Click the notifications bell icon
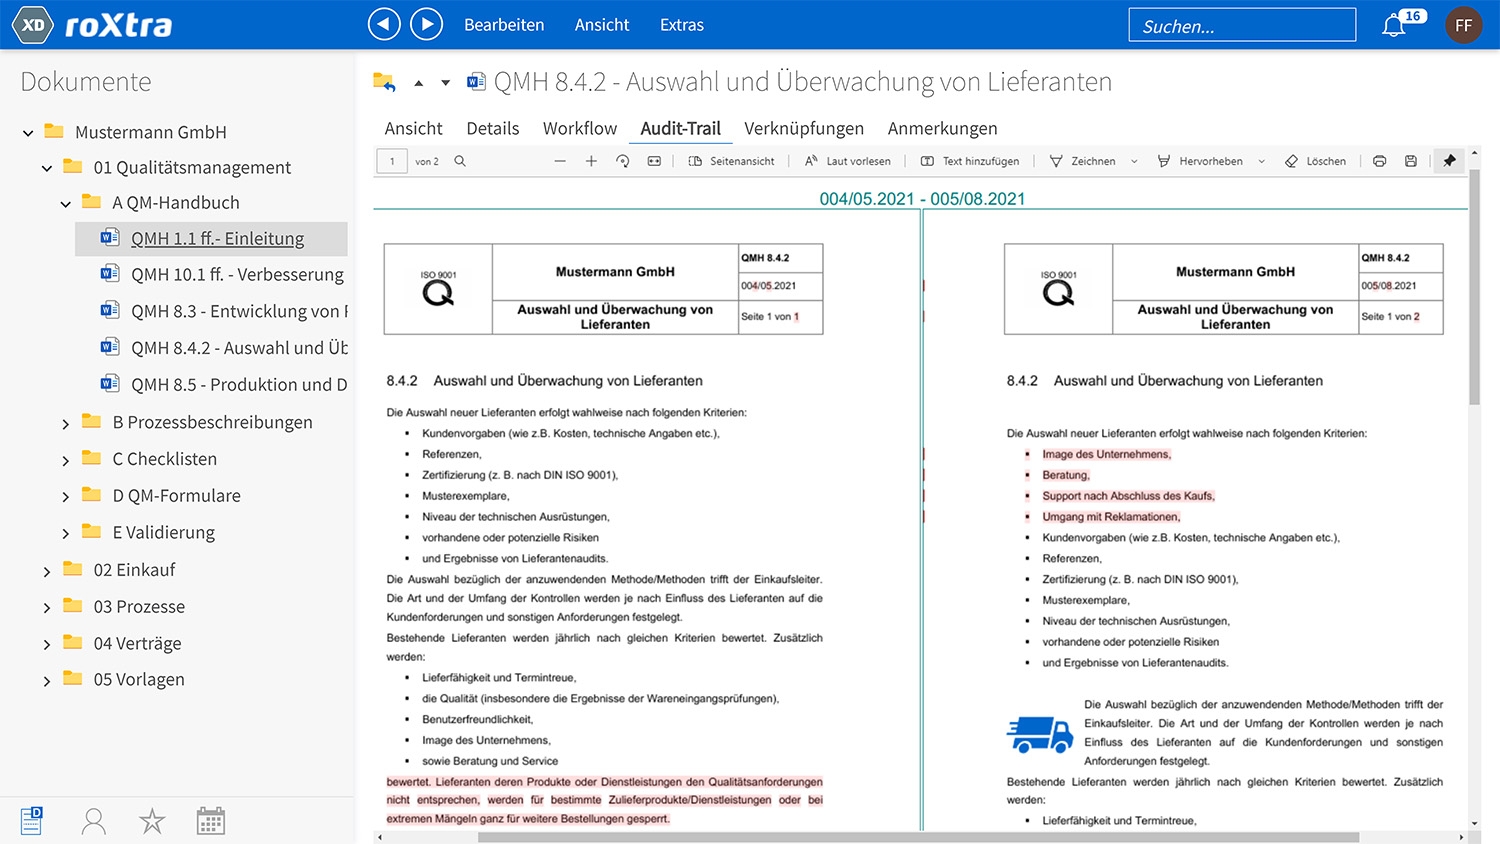 [x=1394, y=26]
